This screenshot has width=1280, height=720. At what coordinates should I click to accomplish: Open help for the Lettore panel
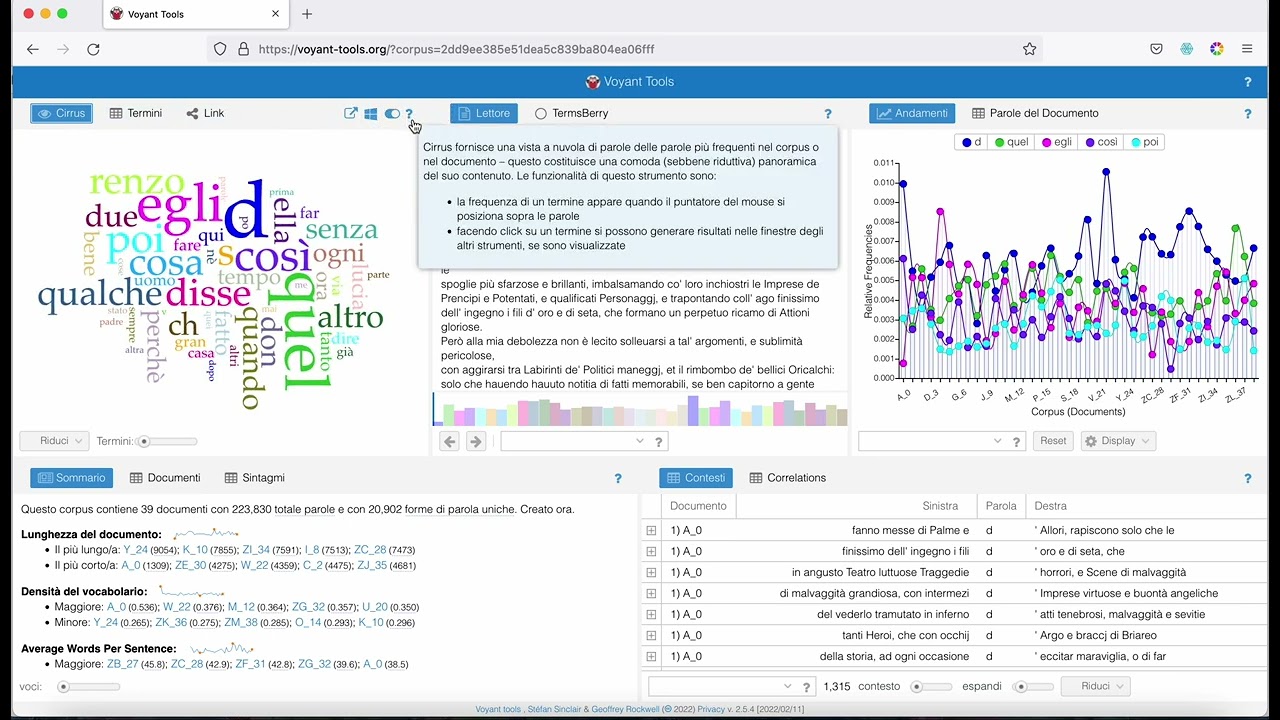pyautogui.click(x=827, y=114)
